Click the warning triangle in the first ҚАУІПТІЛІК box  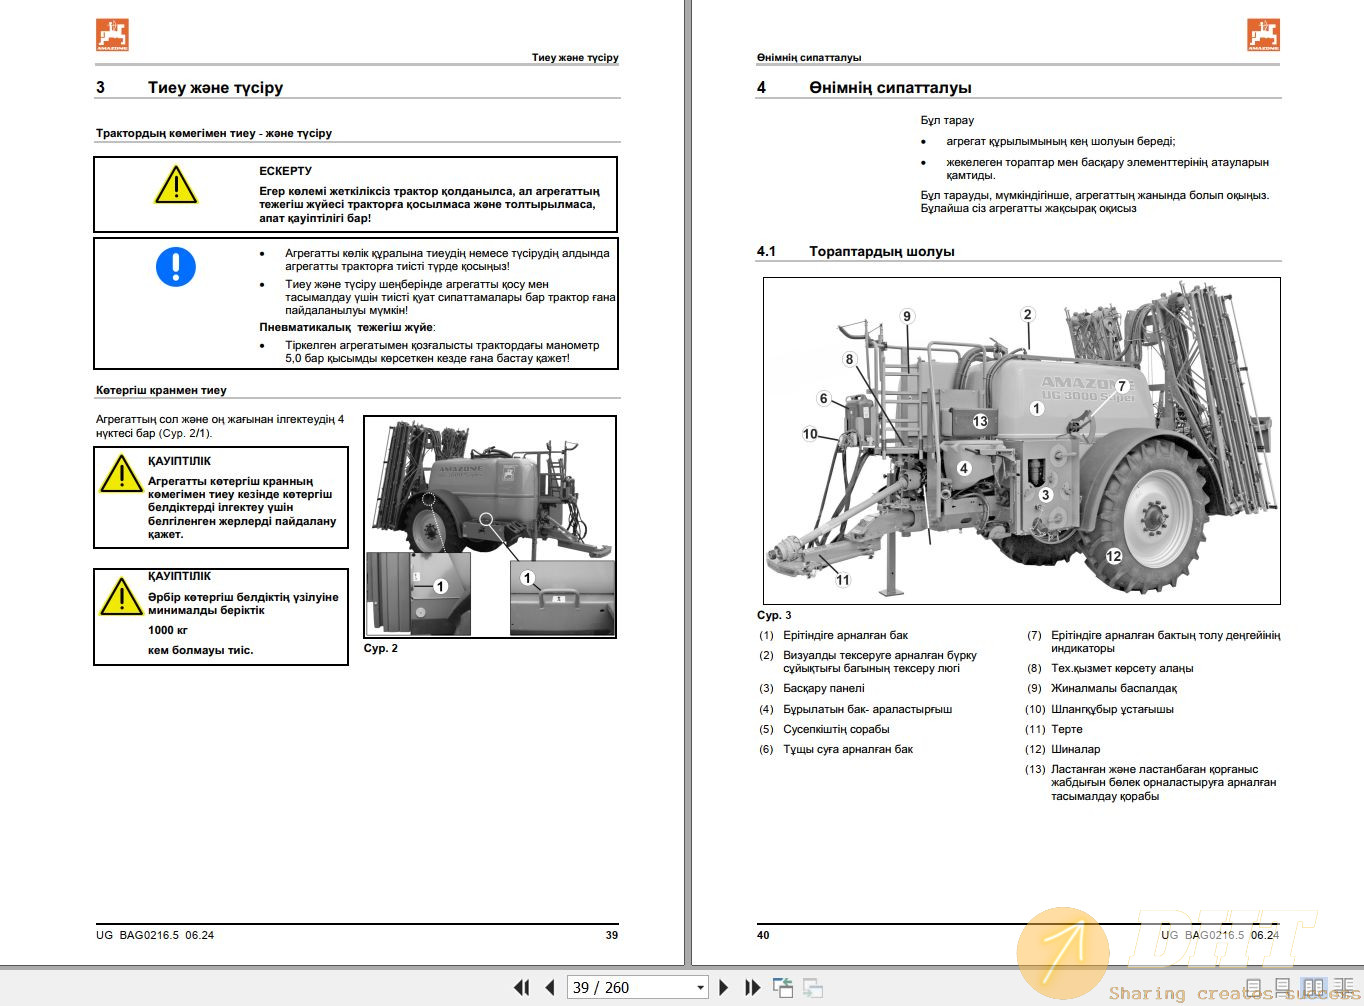point(121,474)
